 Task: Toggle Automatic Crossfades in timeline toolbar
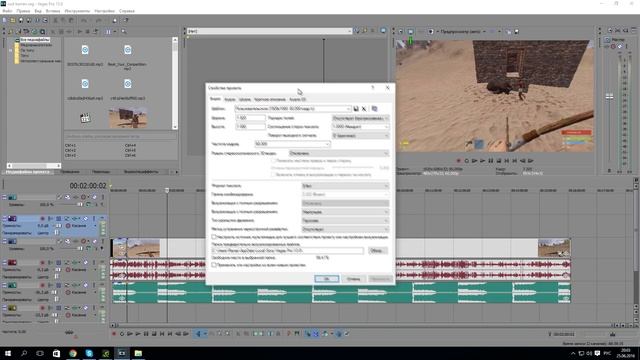click(x=316, y=334)
